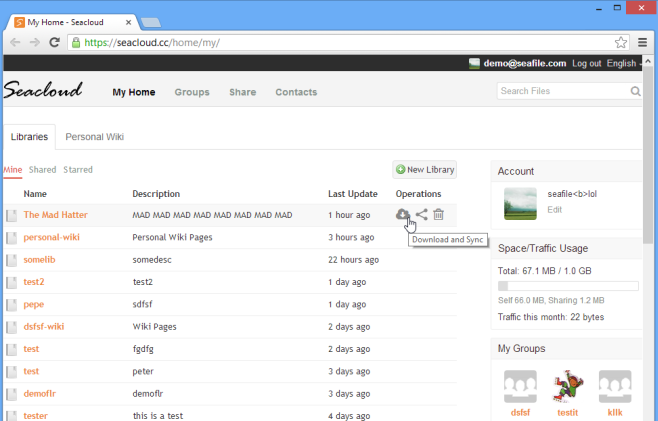Reload the page with refresh icon
Viewport: 658px width, 421px height.
coord(54,42)
